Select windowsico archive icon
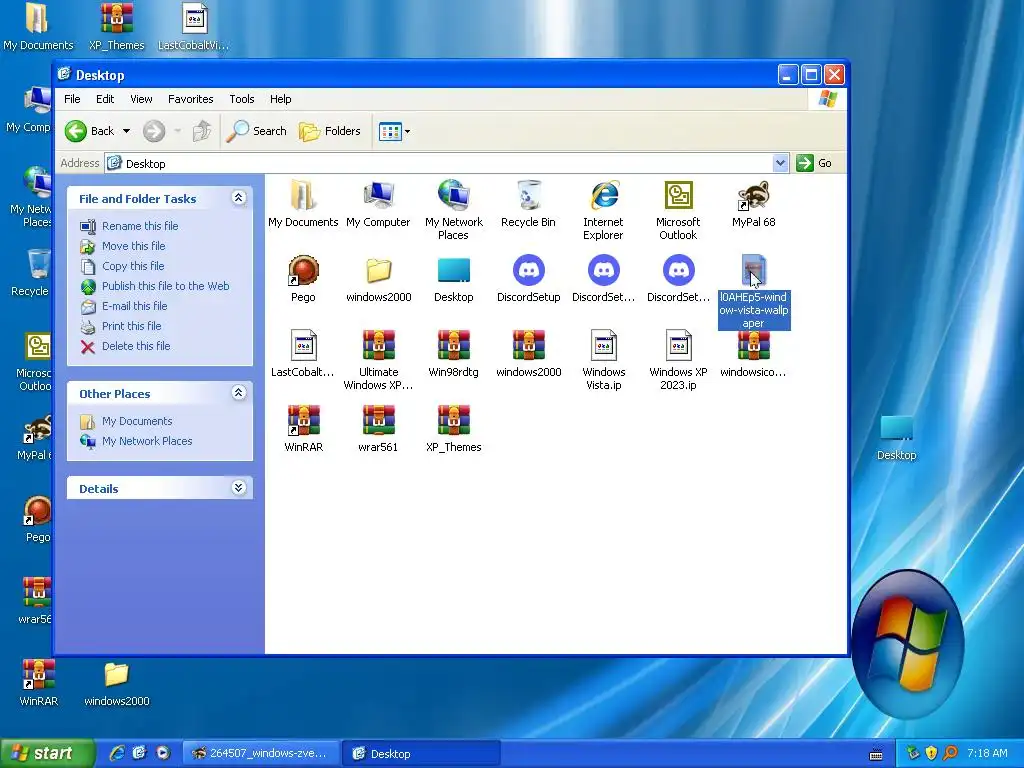 [754, 347]
